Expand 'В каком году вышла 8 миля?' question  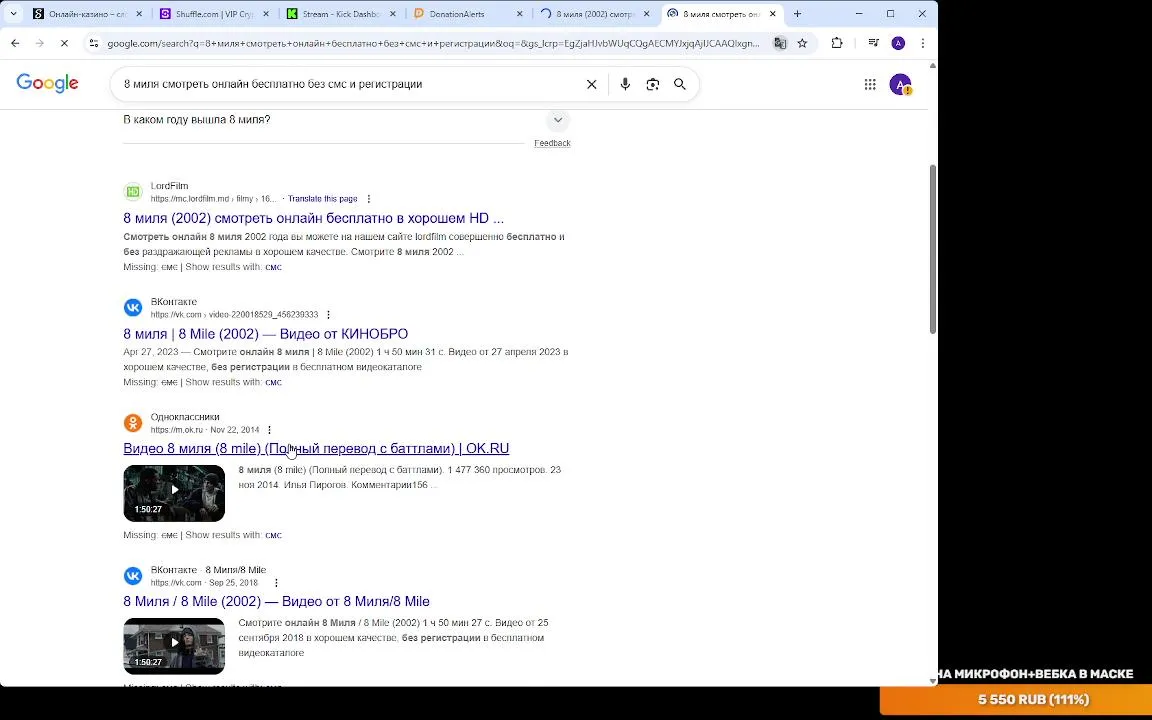pyautogui.click(x=558, y=120)
